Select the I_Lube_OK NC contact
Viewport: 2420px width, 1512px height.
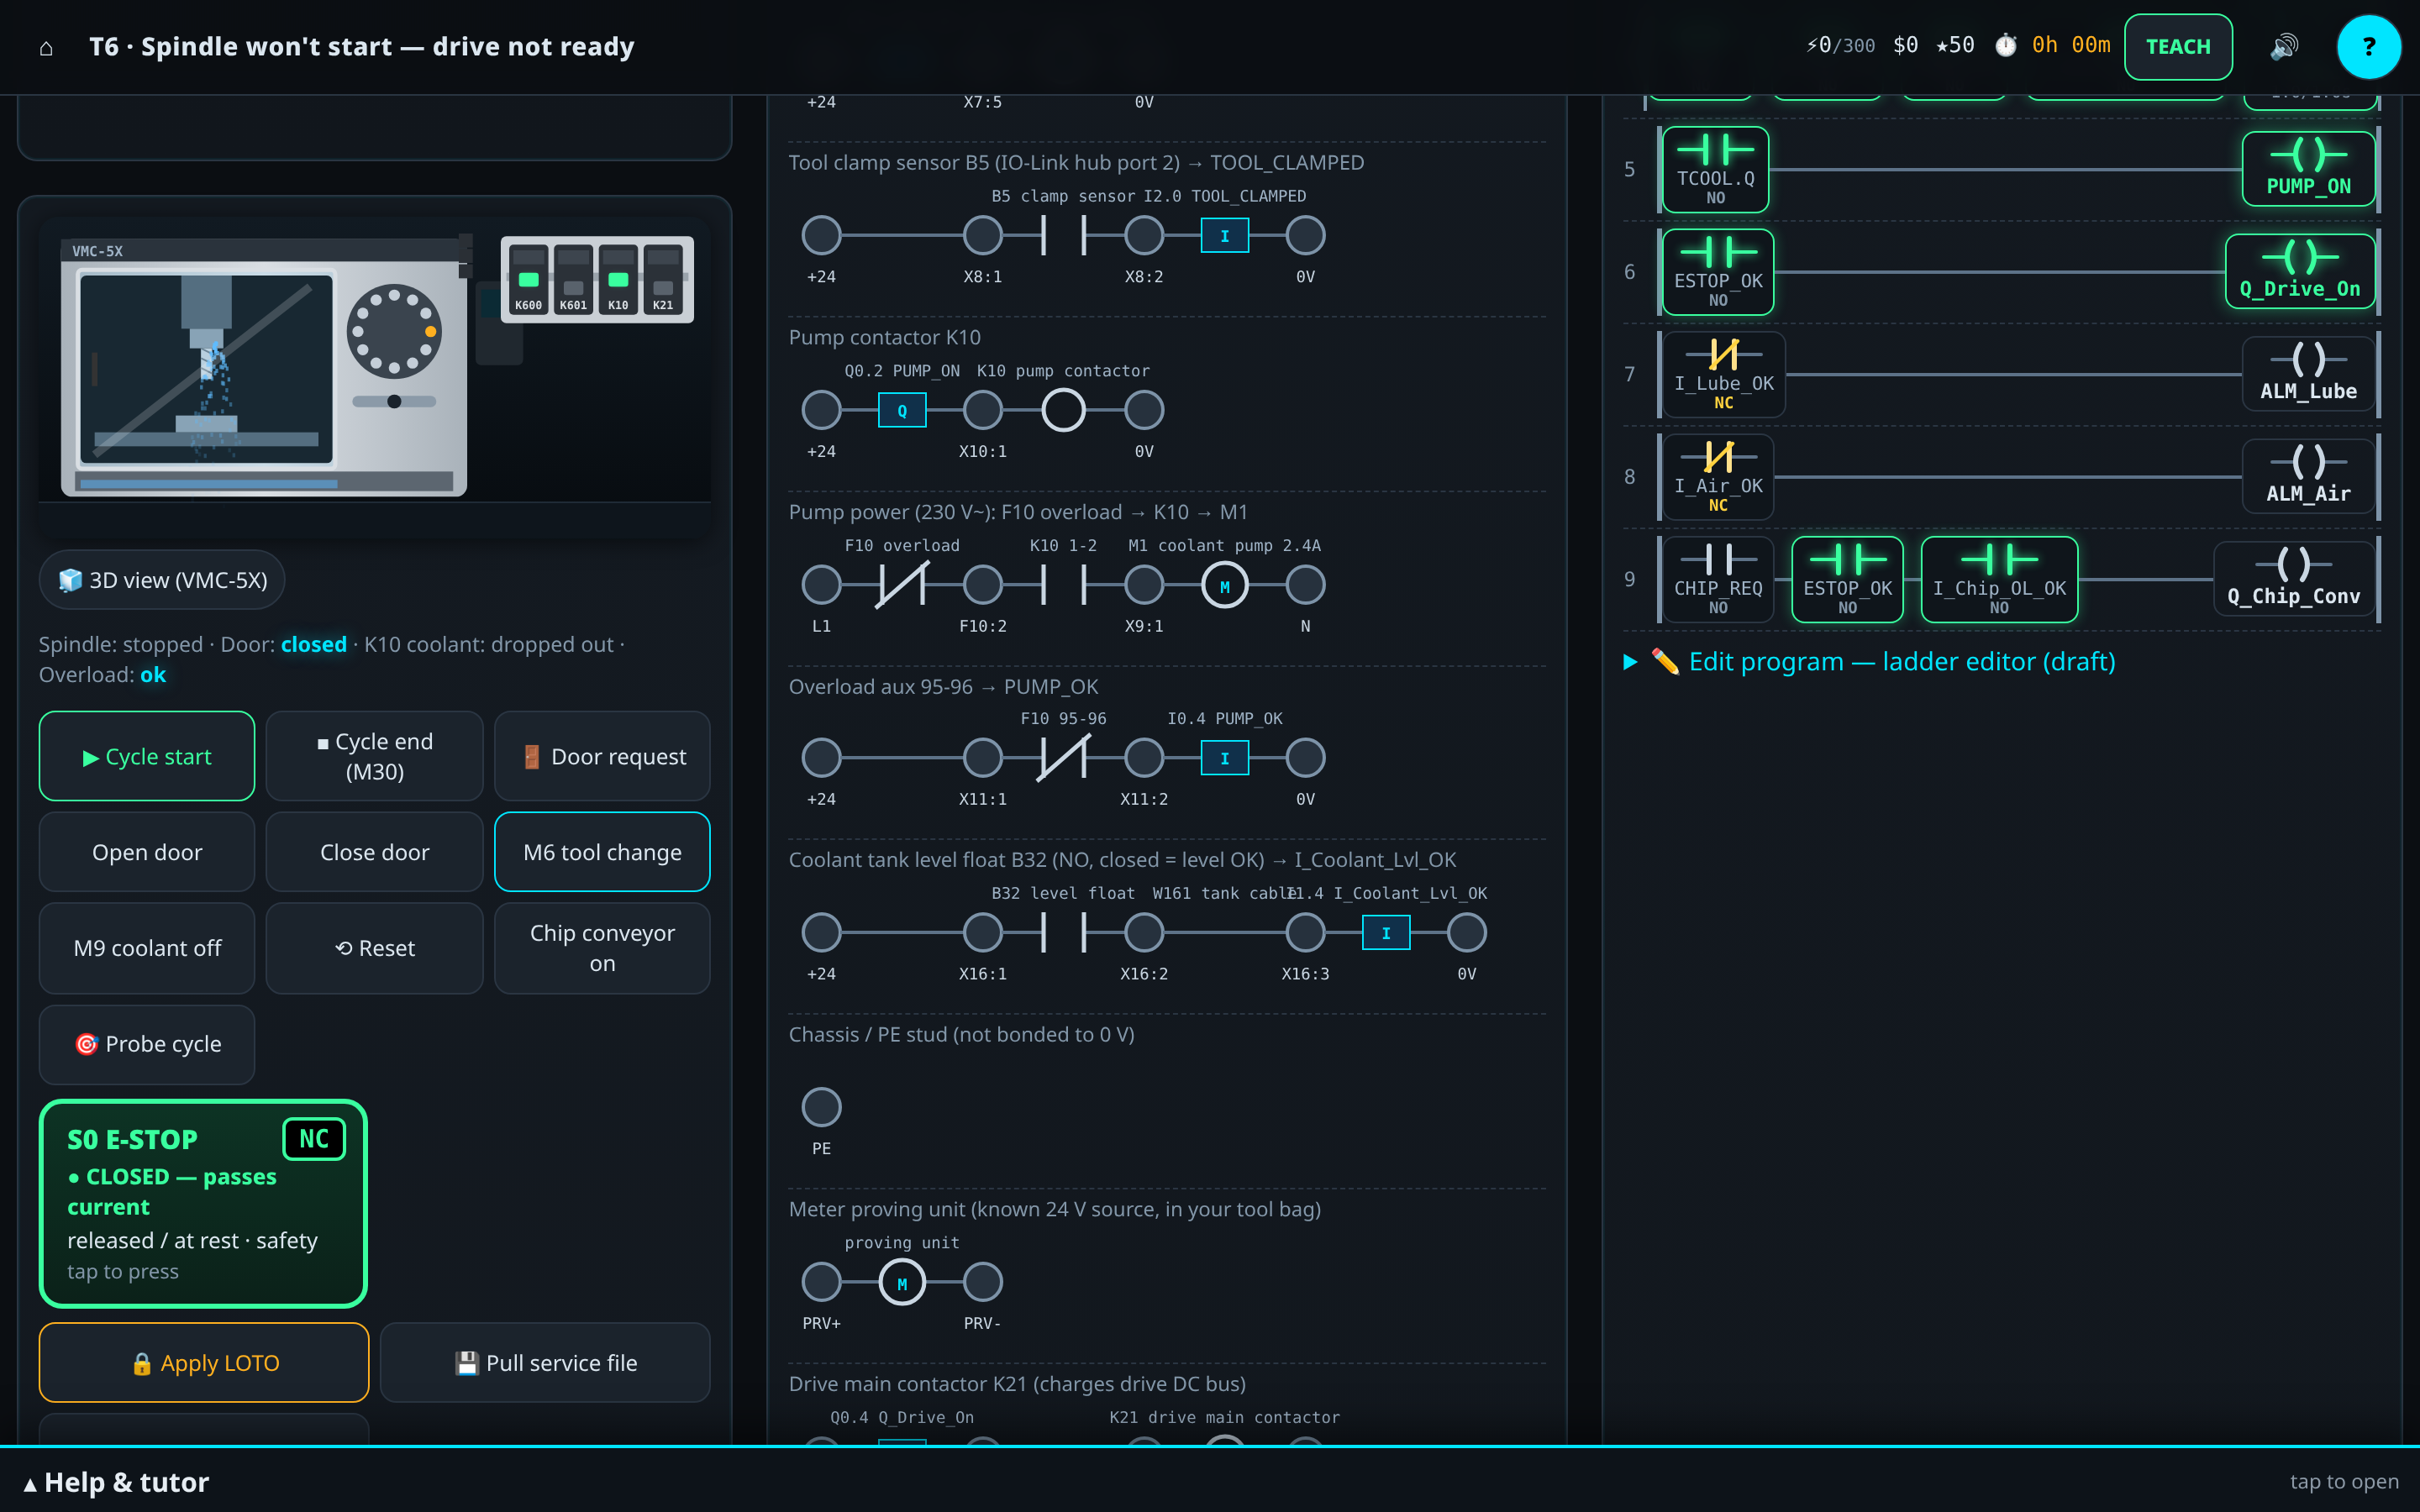pos(1723,374)
